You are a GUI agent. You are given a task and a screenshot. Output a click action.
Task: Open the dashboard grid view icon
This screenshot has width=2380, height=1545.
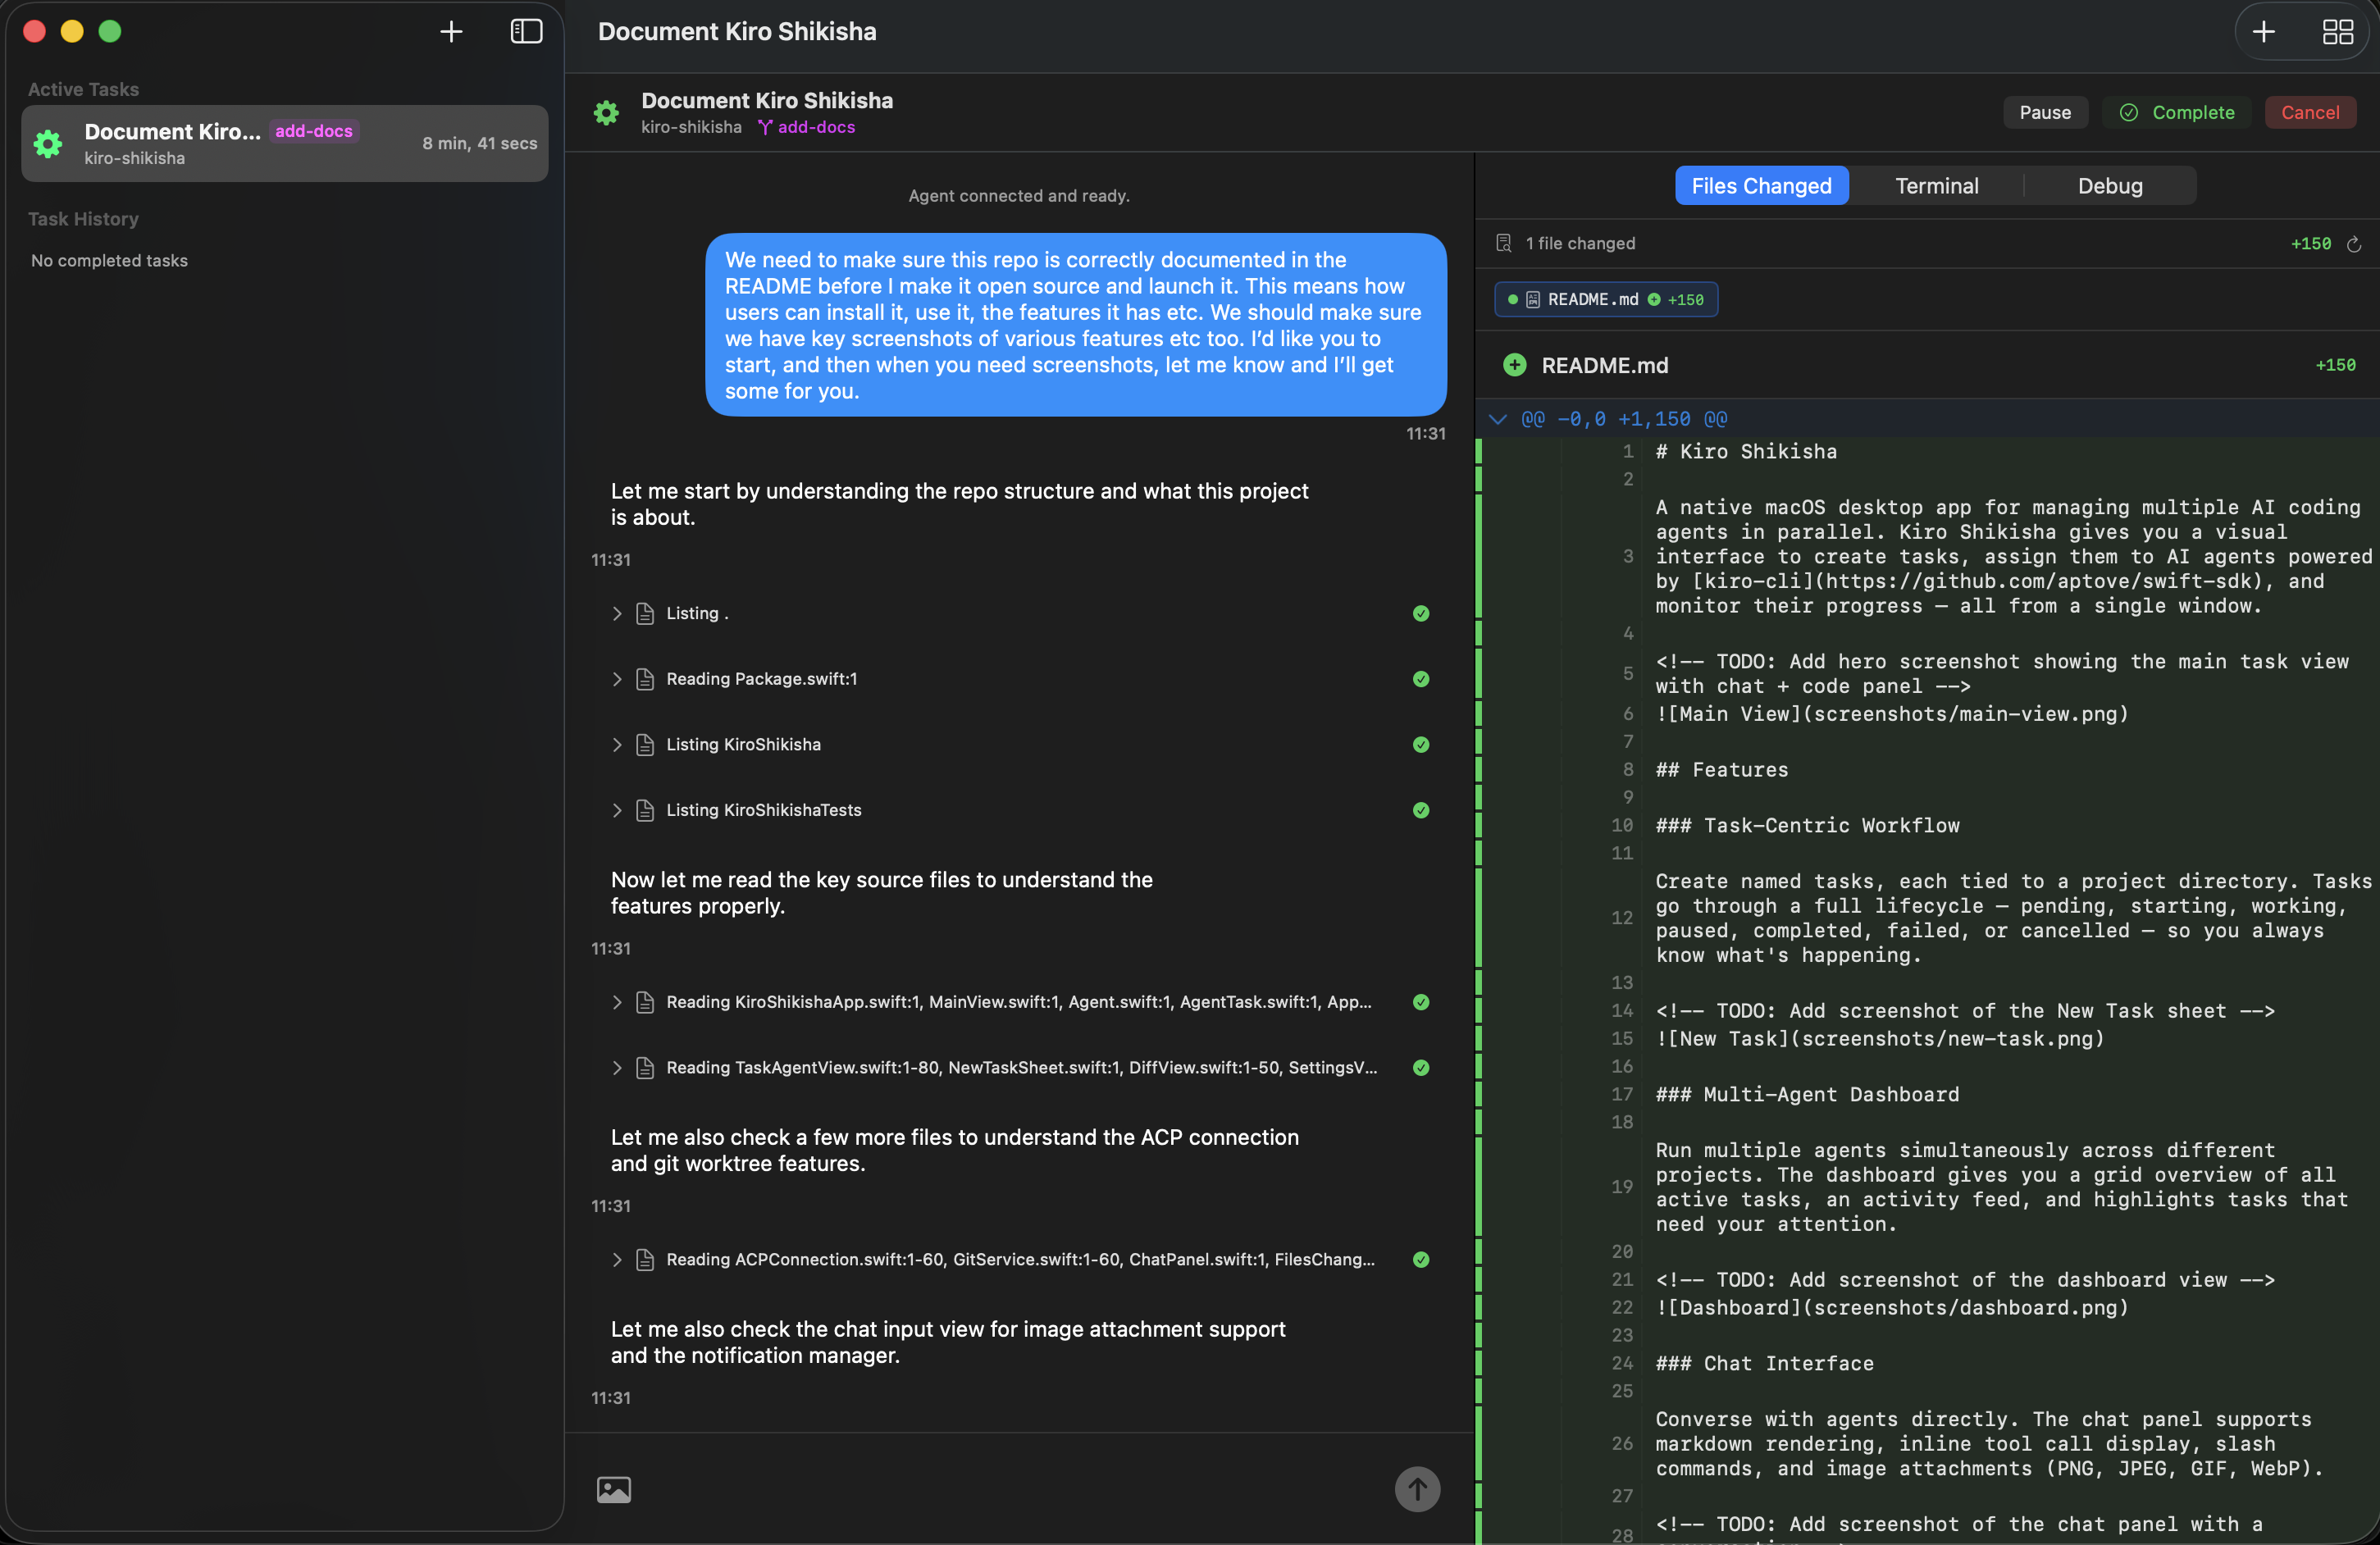(2337, 32)
